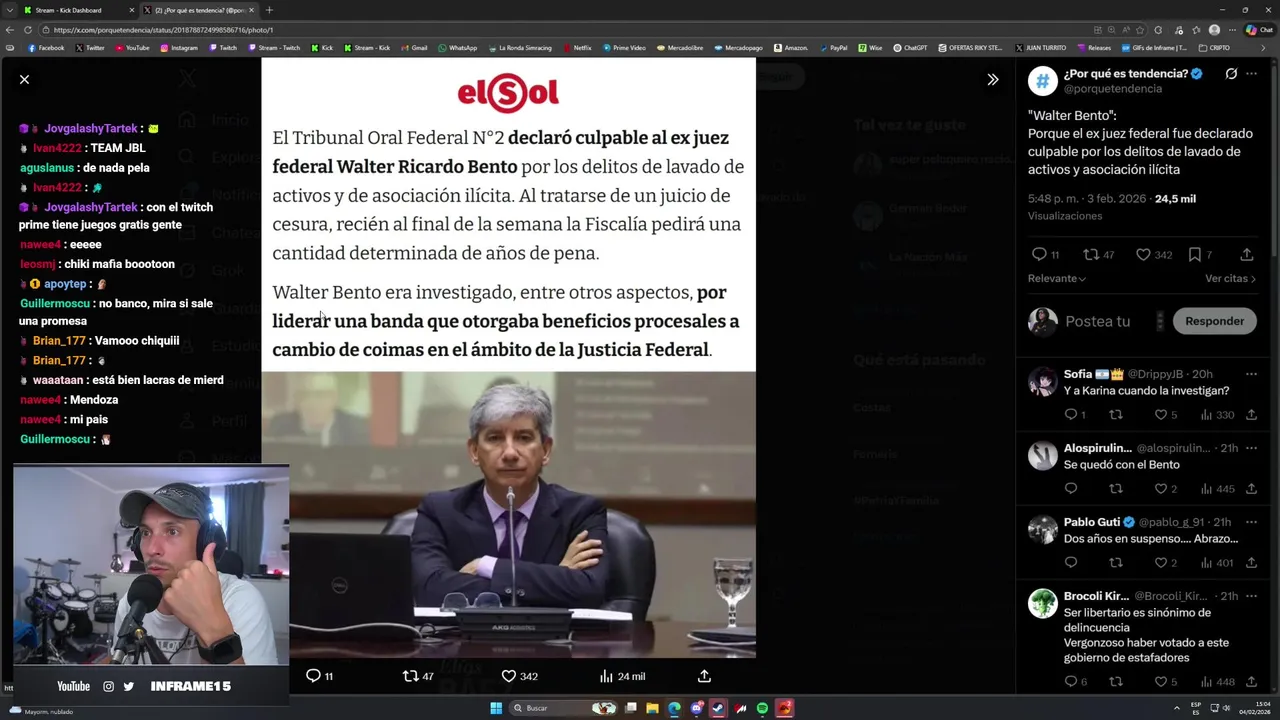Open WhatsApp bookmark
The height and width of the screenshot is (720, 1280).
pyautogui.click(x=457, y=48)
